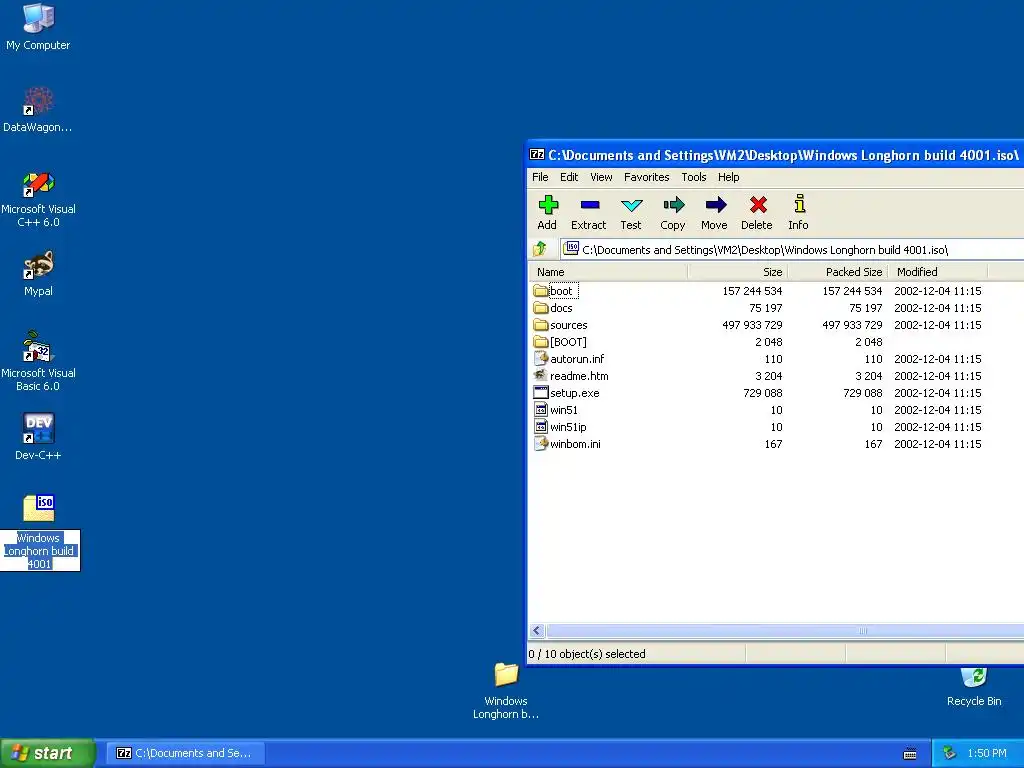Open the Tools menu
This screenshot has width=1024, height=768.
[x=694, y=177]
